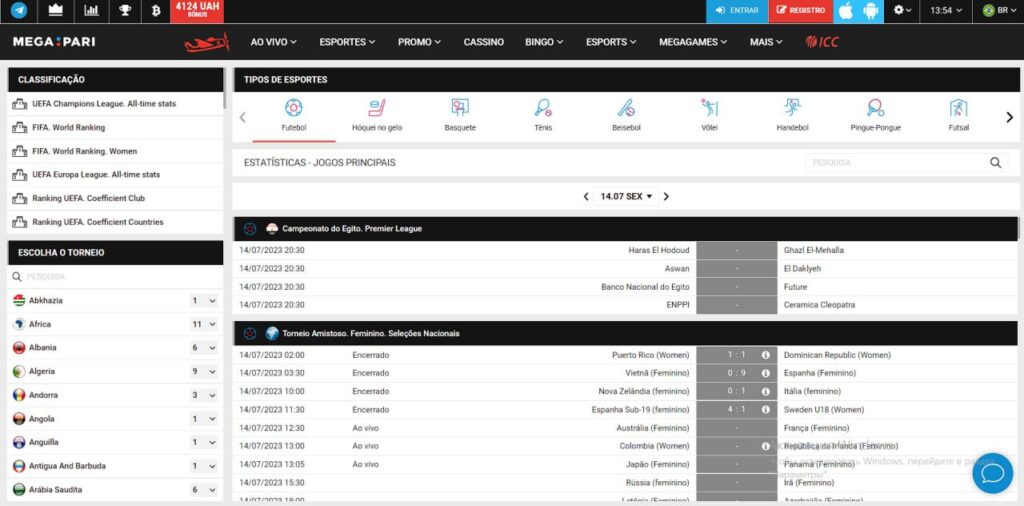Open the live chat bubble
The width and height of the screenshot is (1024, 506).
pyautogui.click(x=992, y=472)
